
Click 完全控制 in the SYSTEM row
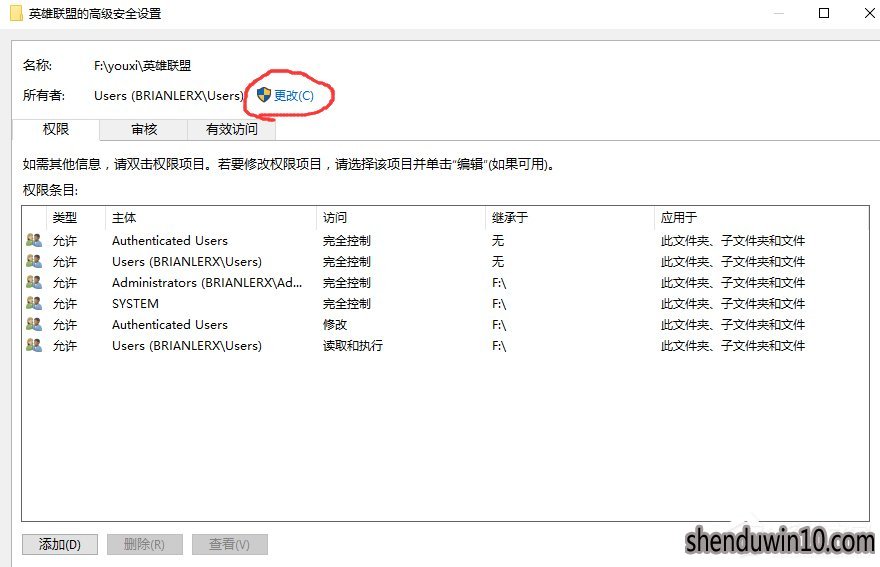click(x=347, y=304)
